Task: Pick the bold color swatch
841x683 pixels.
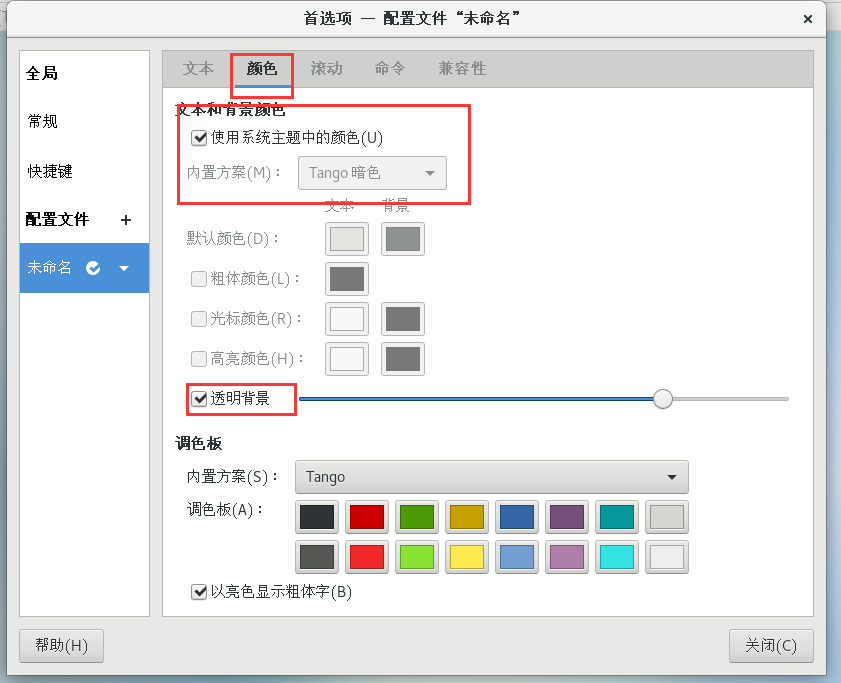Action: 347,279
